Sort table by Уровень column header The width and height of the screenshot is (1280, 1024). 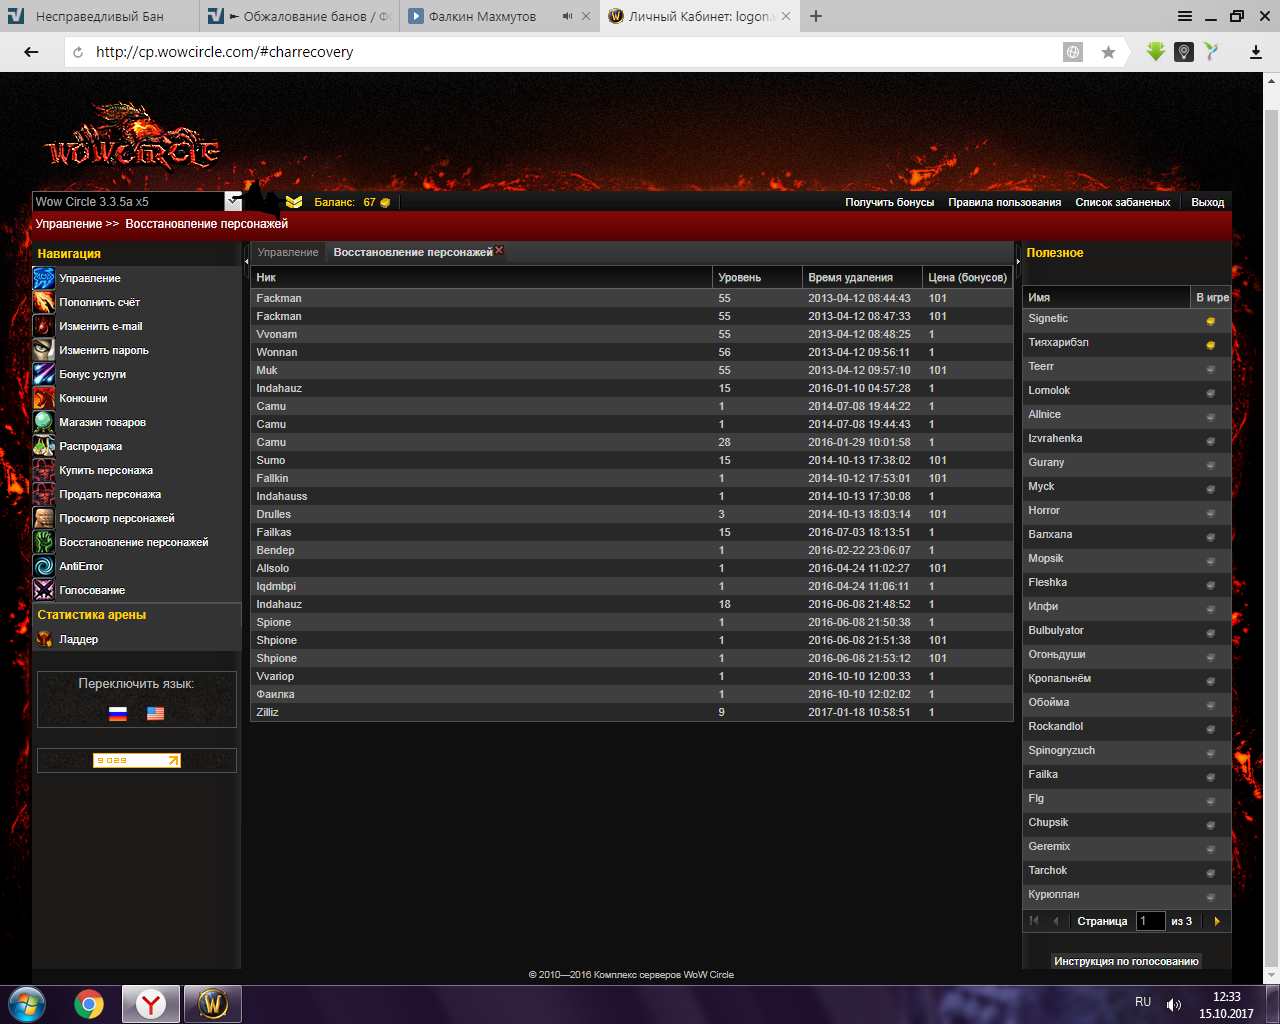pos(740,277)
